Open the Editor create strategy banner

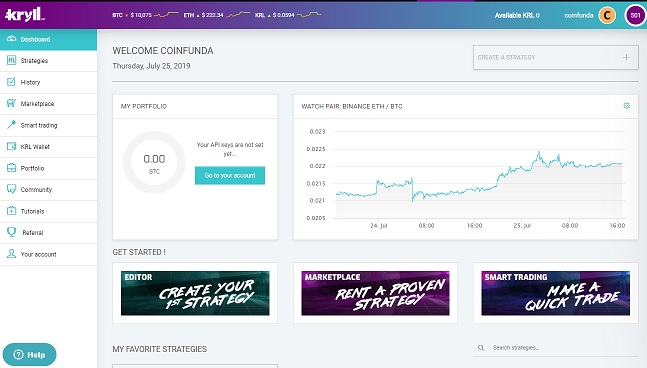click(195, 293)
